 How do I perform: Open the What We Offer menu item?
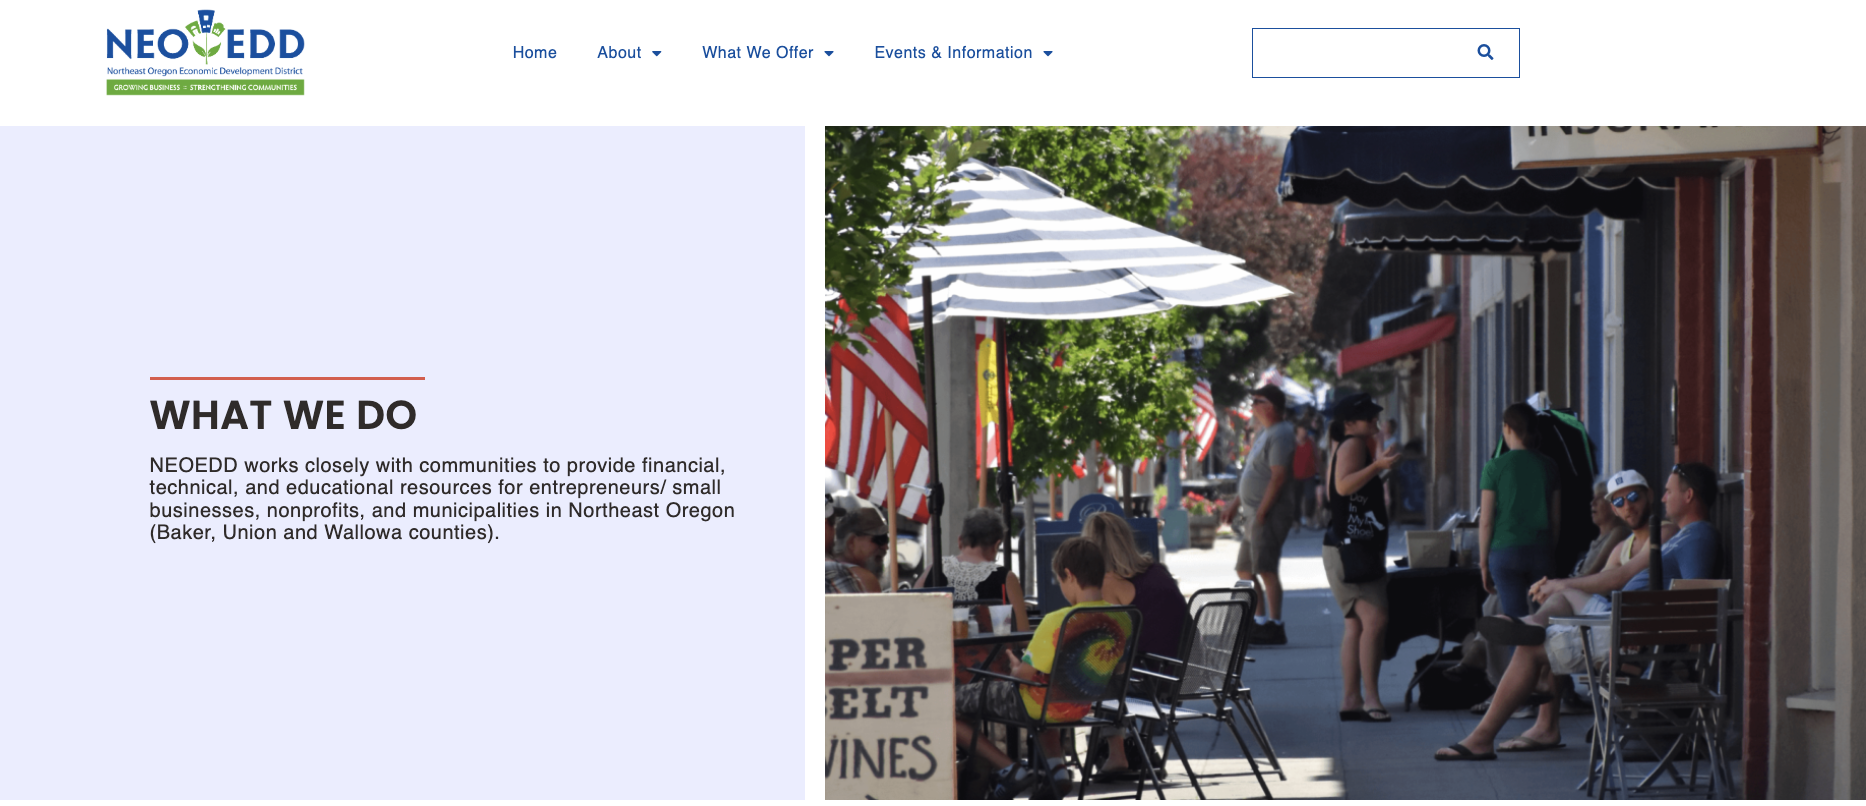tap(758, 52)
